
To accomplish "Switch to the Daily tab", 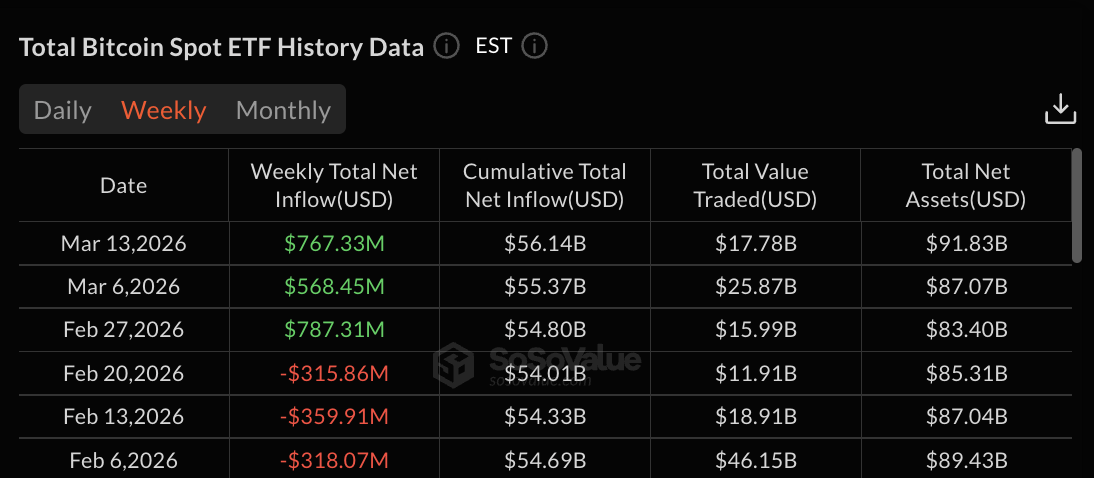I will (x=63, y=110).
